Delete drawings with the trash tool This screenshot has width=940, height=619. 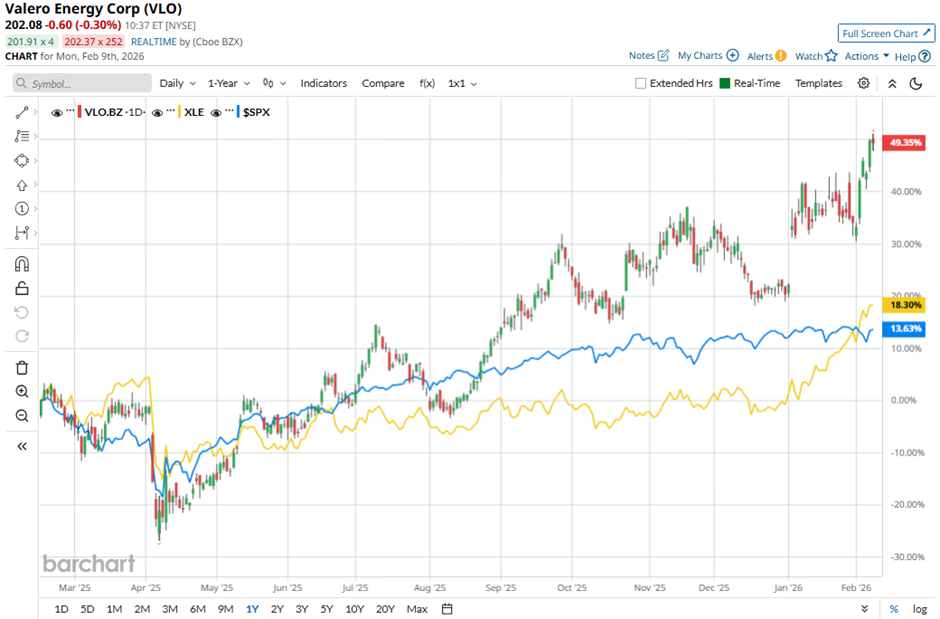point(20,367)
